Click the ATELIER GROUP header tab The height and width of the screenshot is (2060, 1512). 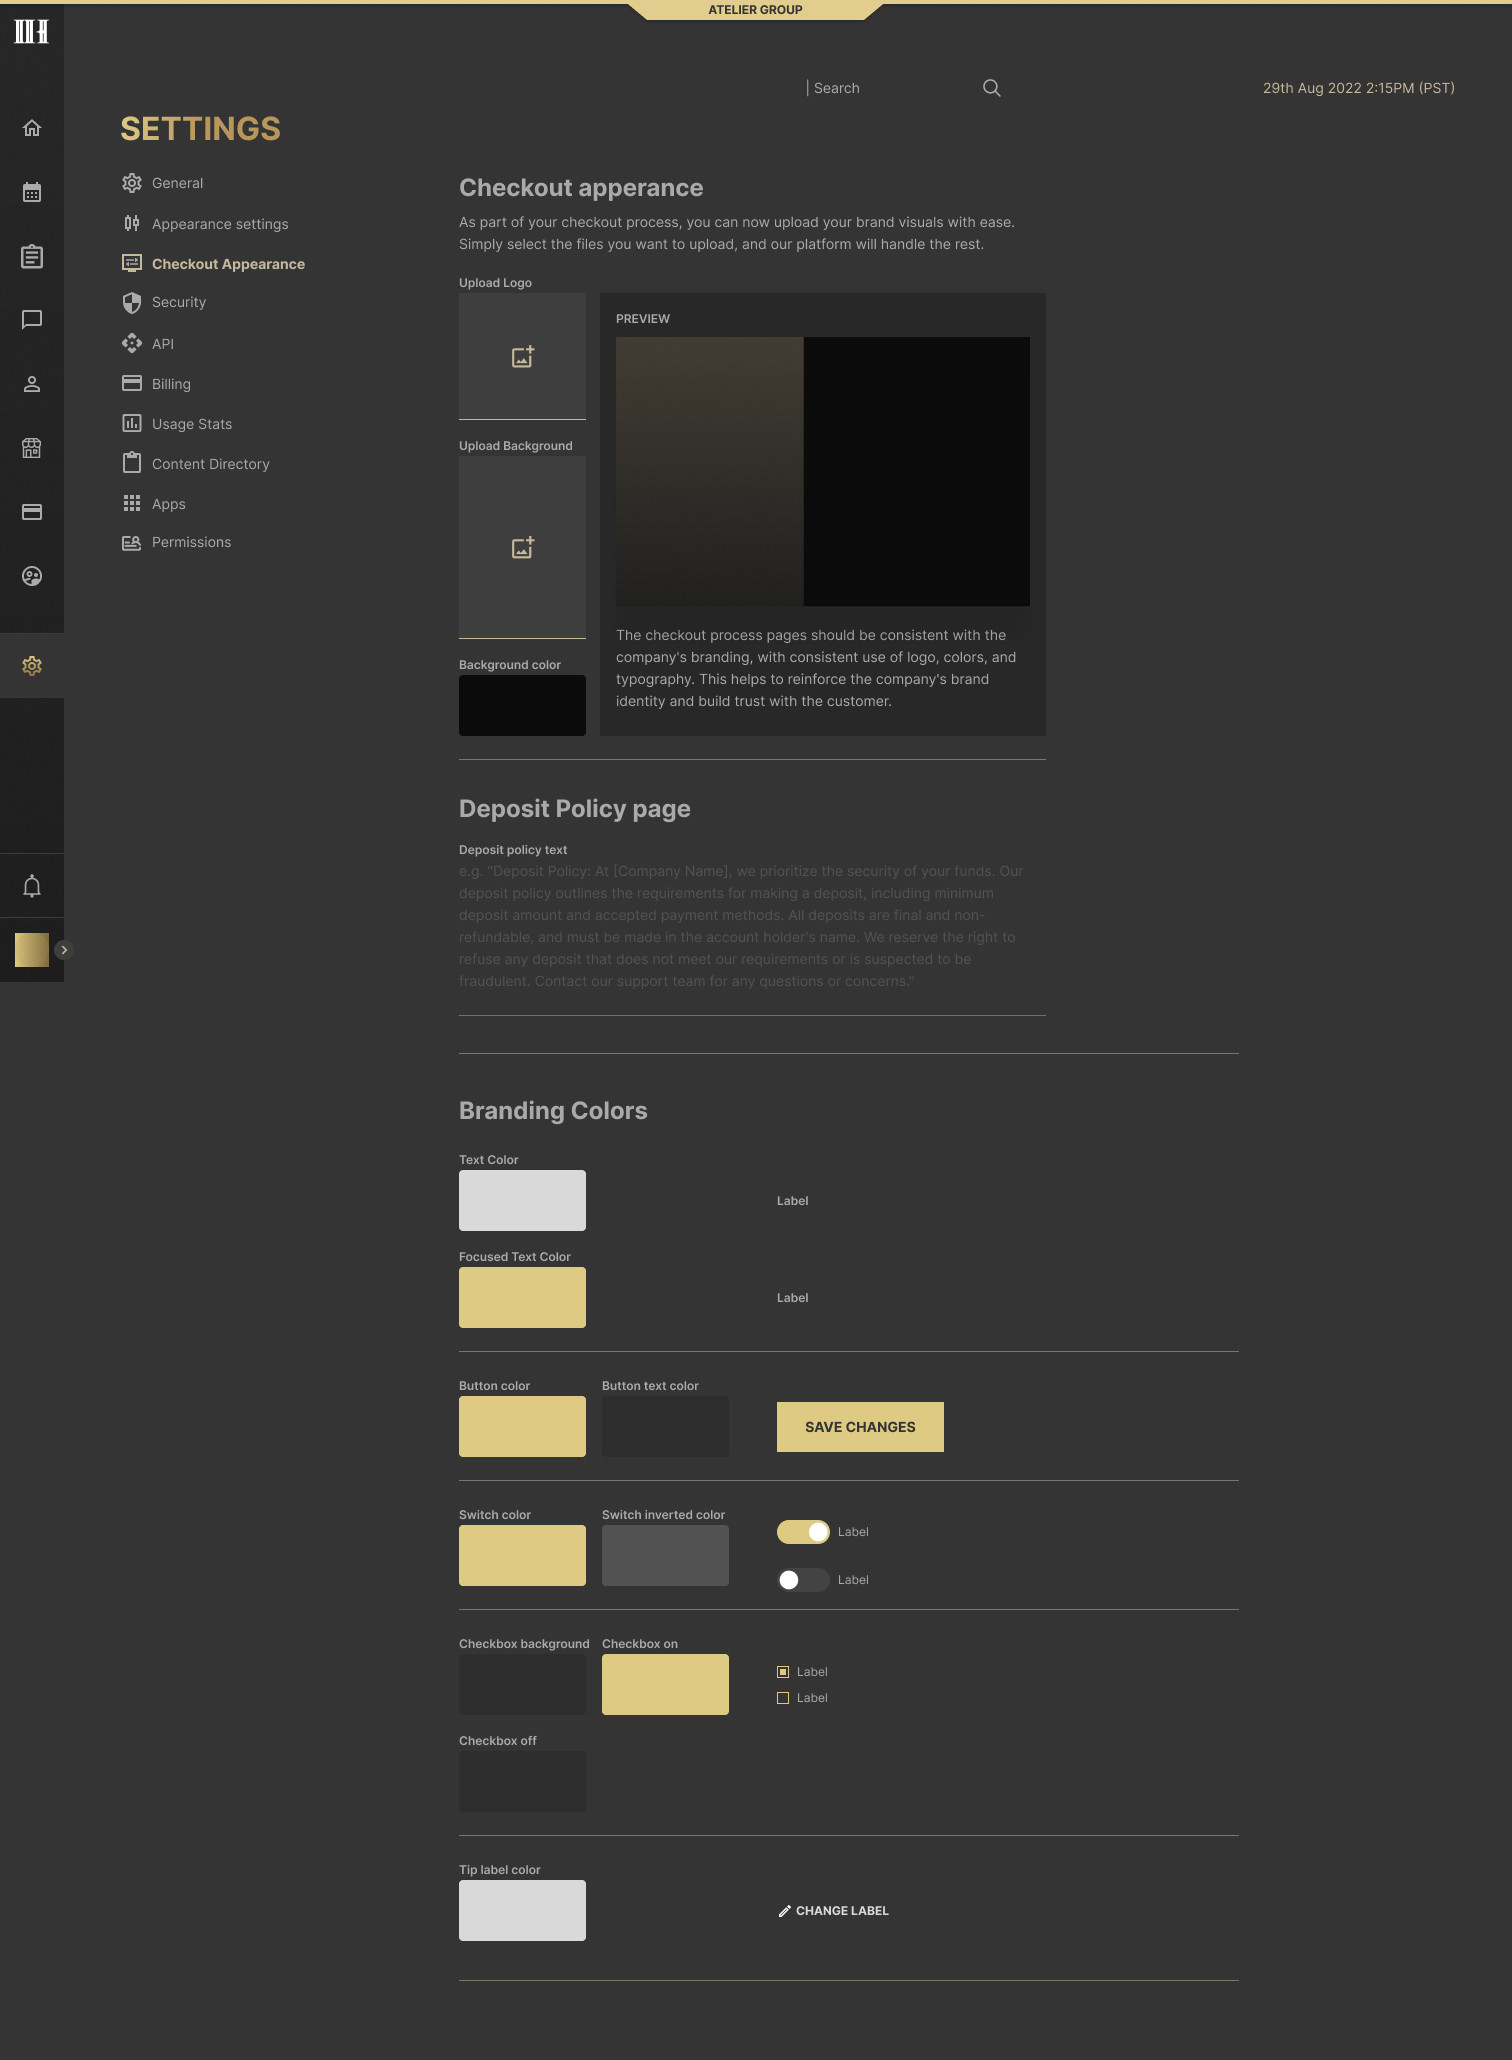[756, 10]
